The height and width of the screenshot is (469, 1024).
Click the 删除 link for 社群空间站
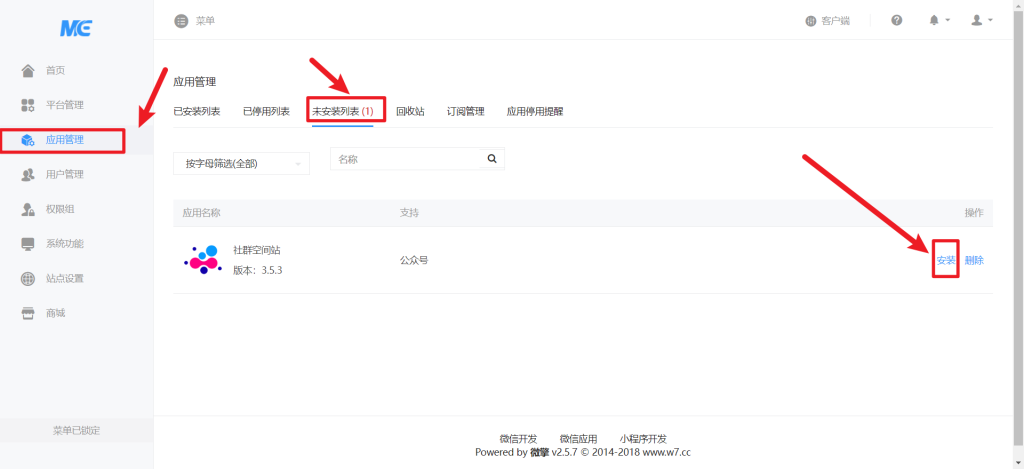(x=974, y=260)
